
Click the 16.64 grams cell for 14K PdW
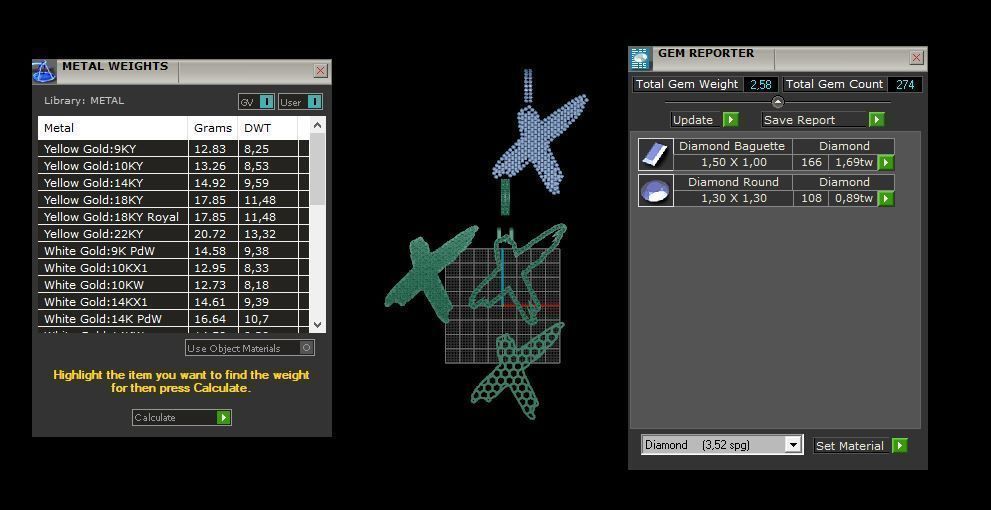[x=213, y=319]
